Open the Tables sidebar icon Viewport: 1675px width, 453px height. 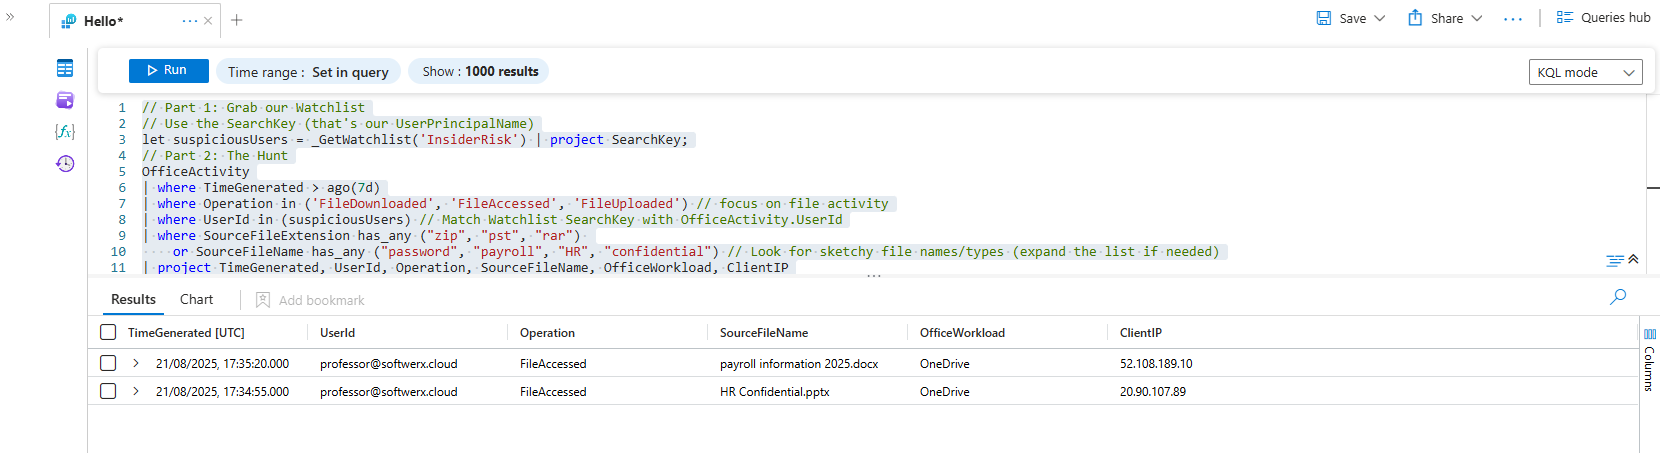pos(65,68)
